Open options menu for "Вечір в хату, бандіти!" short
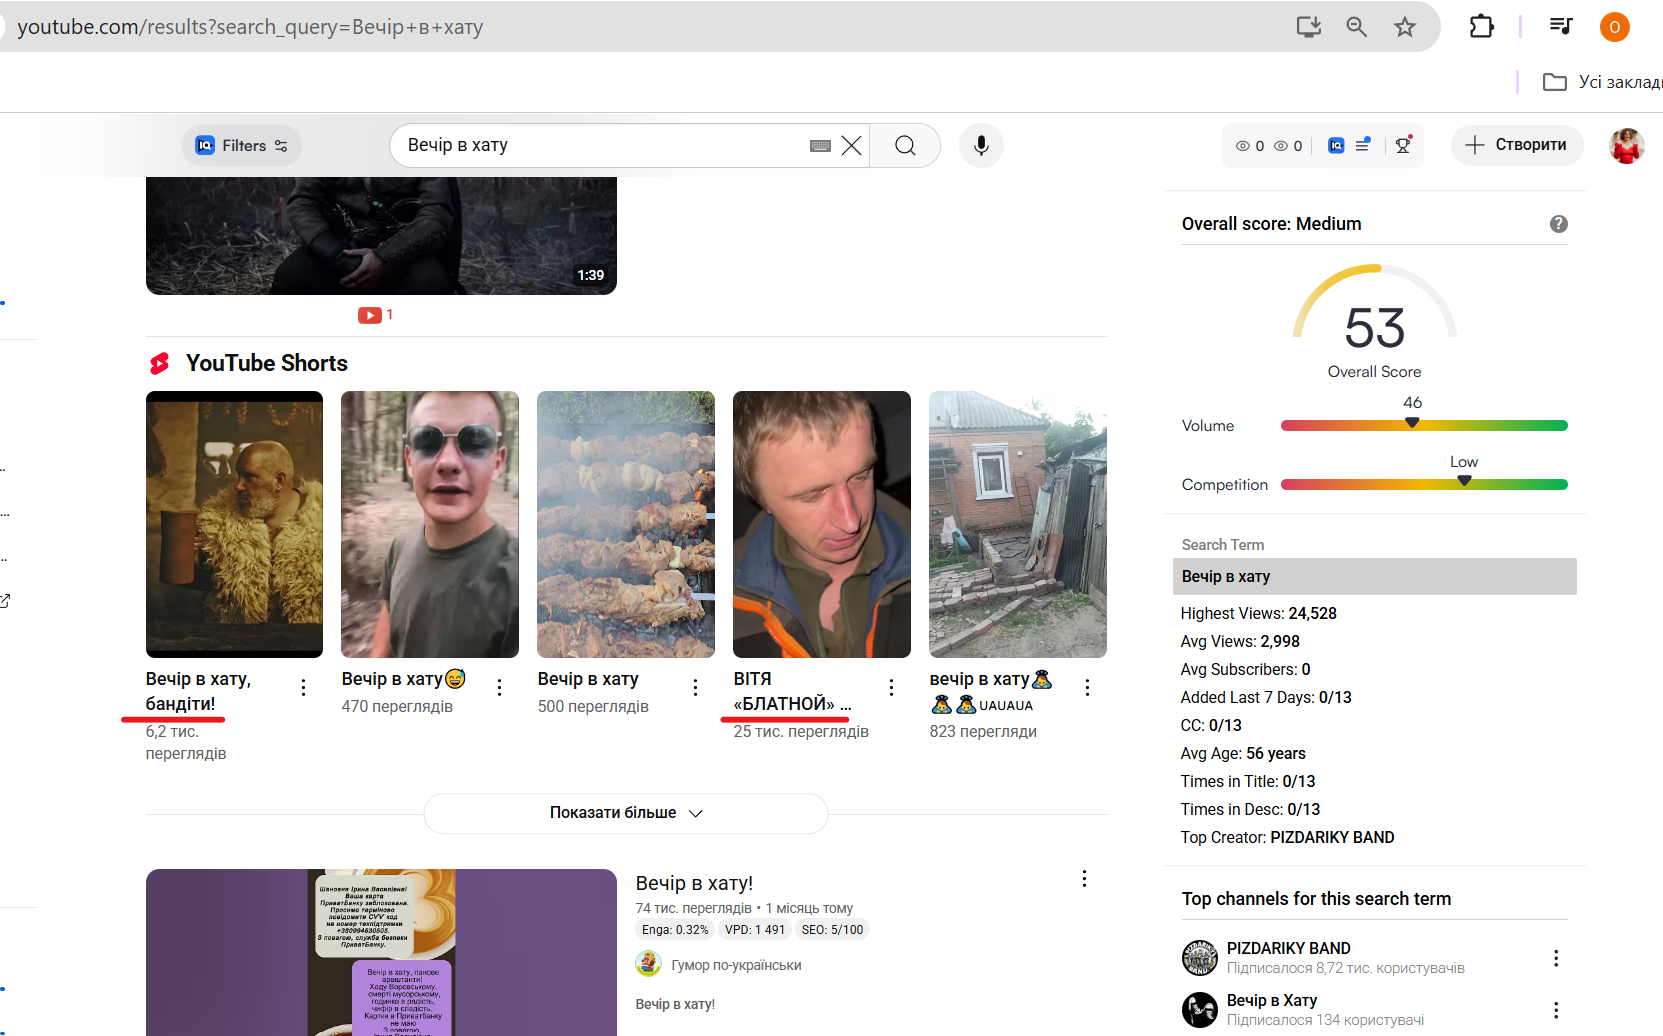This screenshot has width=1663, height=1036. pyautogui.click(x=303, y=687)
